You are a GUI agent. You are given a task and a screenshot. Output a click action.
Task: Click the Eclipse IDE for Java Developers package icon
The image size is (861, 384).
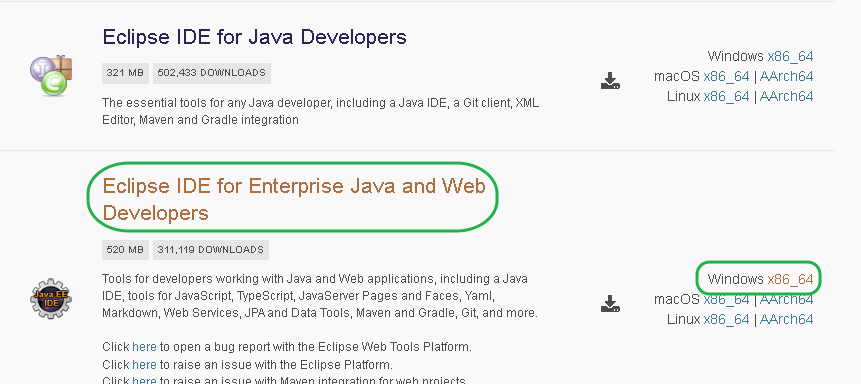click(51, 75)
